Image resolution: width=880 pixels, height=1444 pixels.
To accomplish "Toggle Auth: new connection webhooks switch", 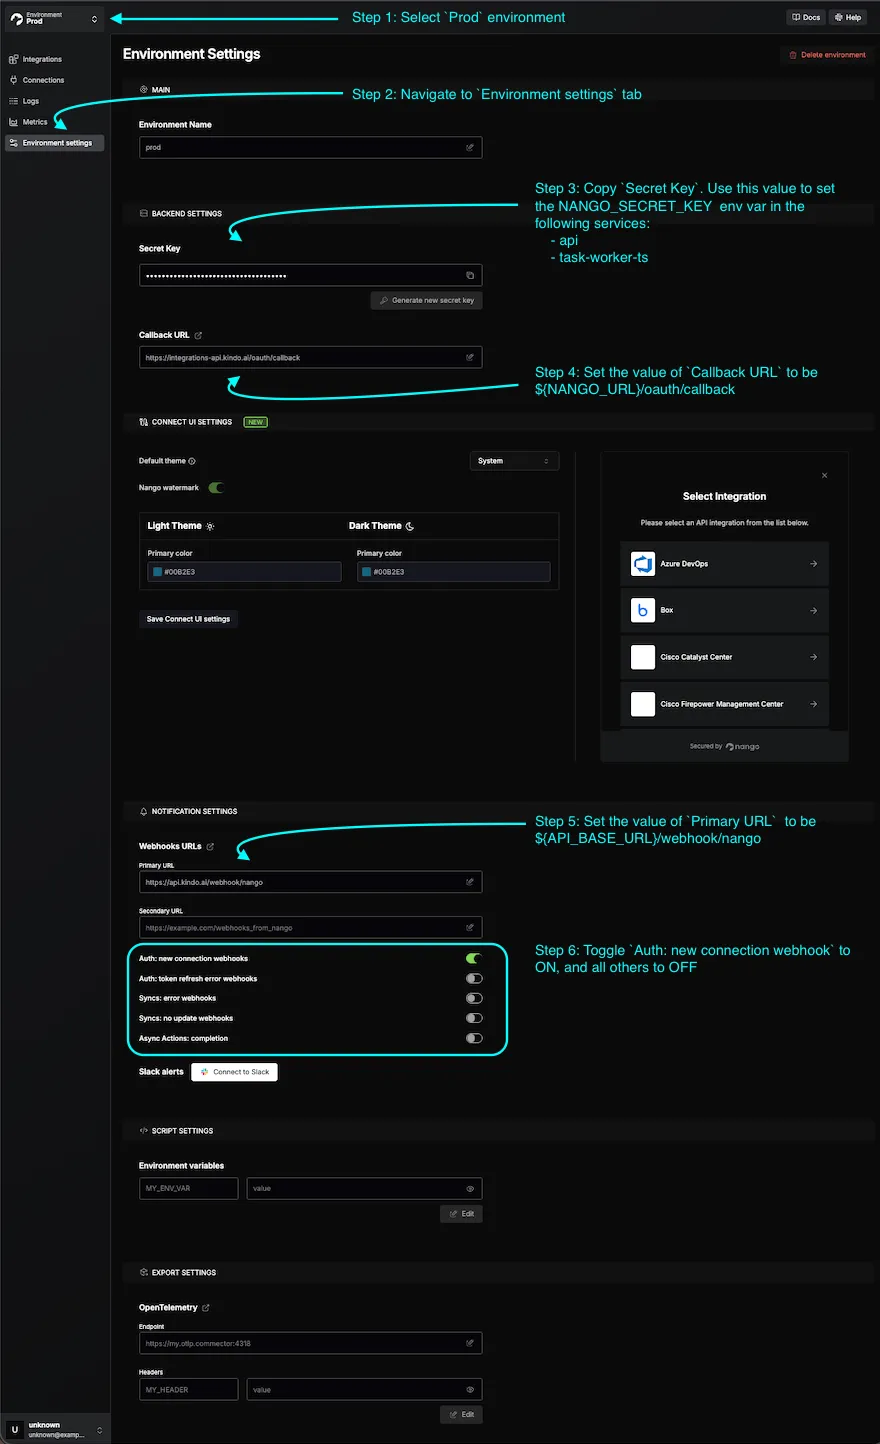I will (474, 959).
